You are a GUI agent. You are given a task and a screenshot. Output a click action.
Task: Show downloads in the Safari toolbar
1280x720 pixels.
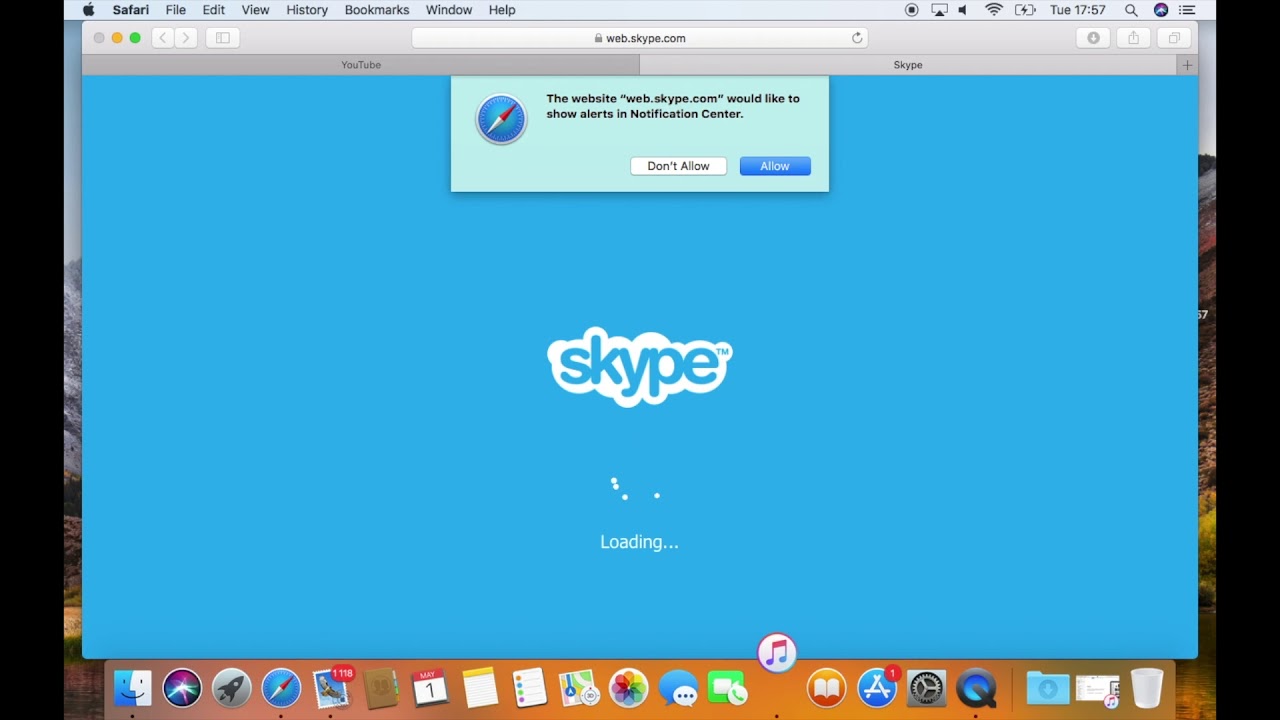point(1093,38)
